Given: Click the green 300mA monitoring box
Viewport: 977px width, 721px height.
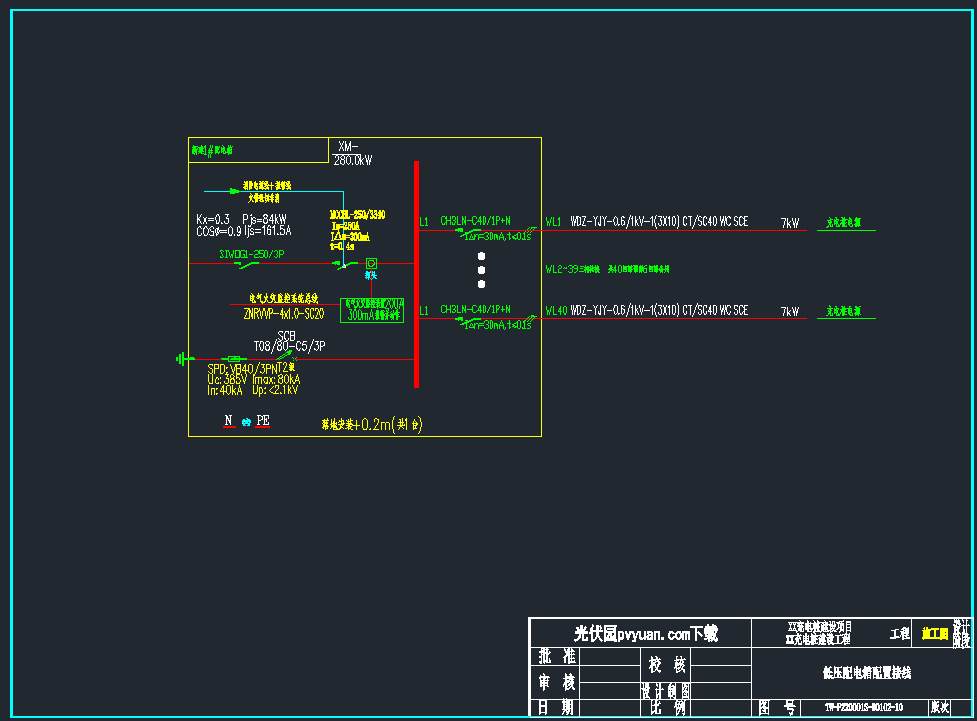Looking at the screenshot, I should point(372,309).
